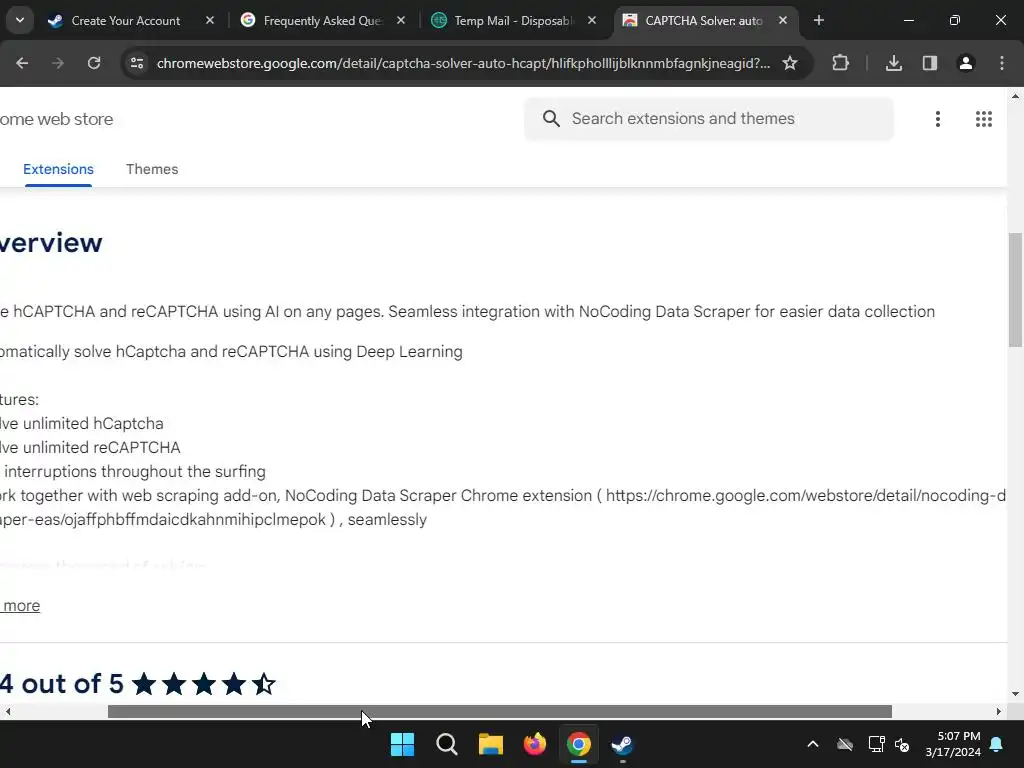1024x768 pixels.
Task: Open Chrome downloads
Action: coord(894,63)
